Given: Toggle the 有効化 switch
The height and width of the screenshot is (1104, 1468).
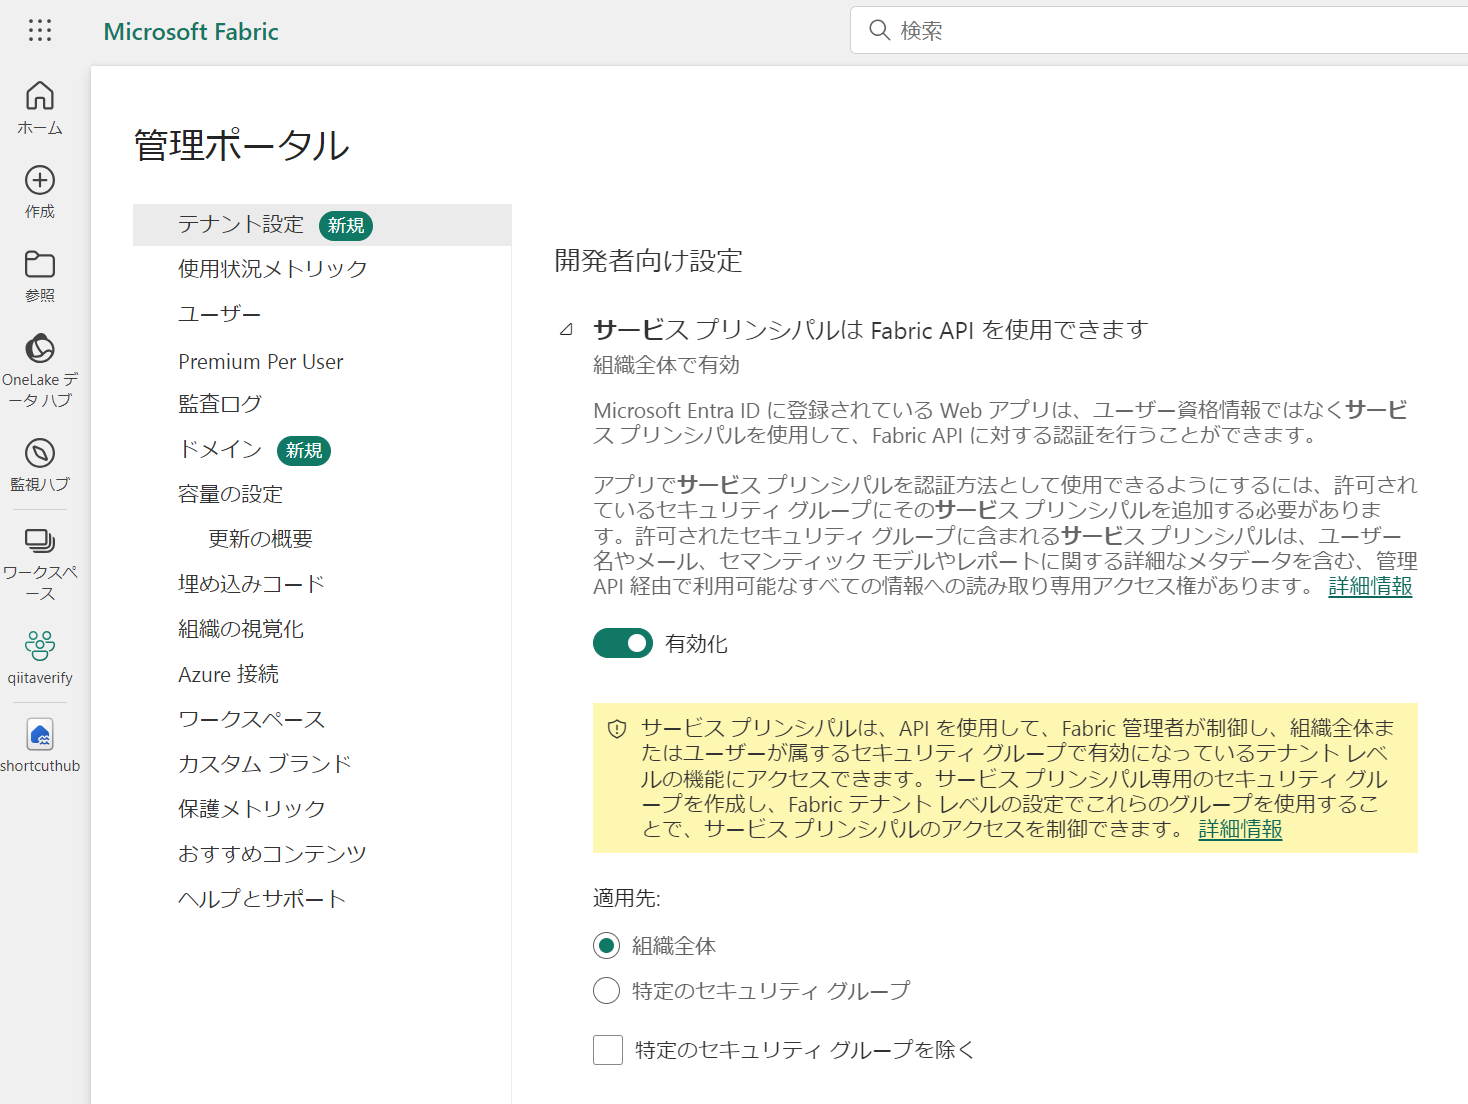Looking at the screenshot, I should 623,643.
